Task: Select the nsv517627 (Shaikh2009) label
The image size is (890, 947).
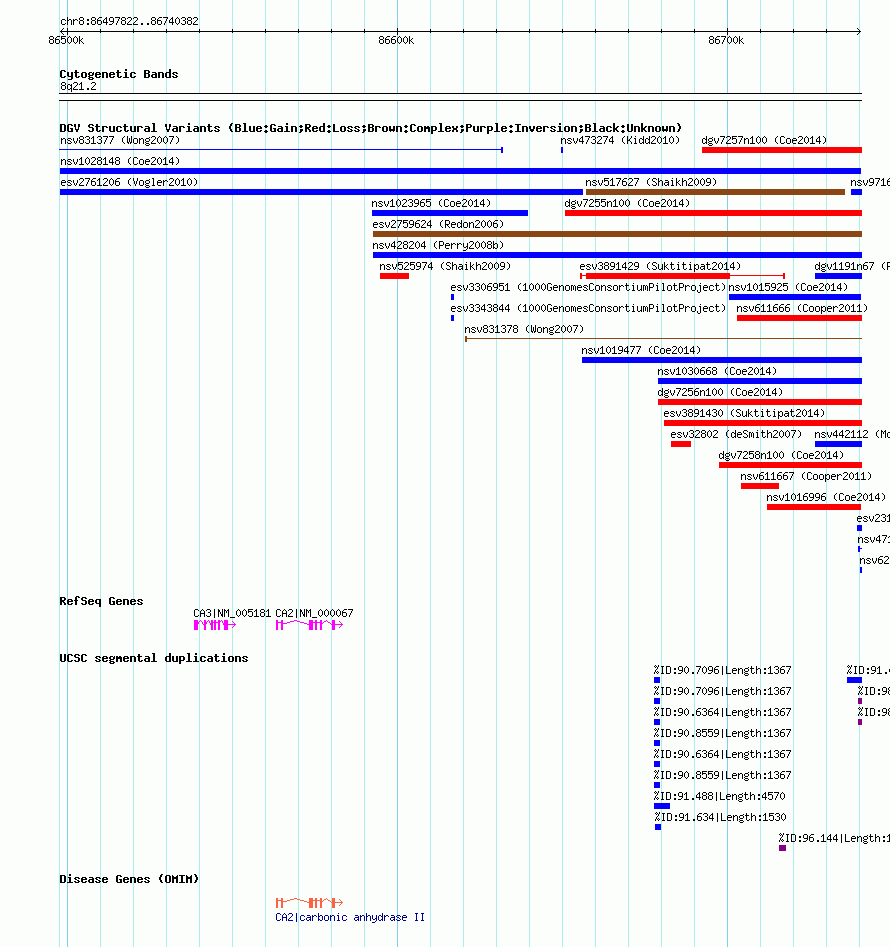Action: (651, 182)
